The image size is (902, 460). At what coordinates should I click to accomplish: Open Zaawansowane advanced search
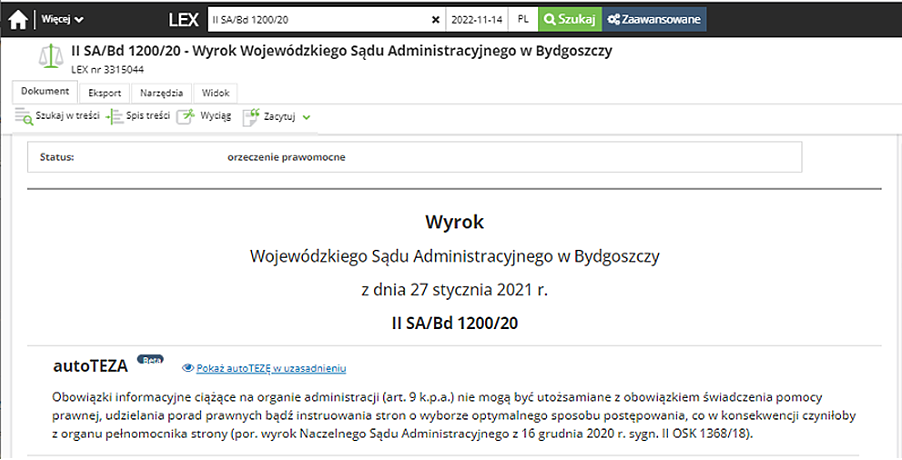tap(654, 19)
